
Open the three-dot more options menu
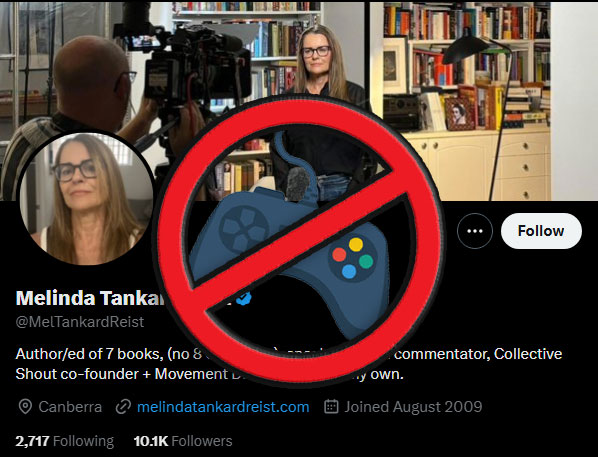[475, 231]
